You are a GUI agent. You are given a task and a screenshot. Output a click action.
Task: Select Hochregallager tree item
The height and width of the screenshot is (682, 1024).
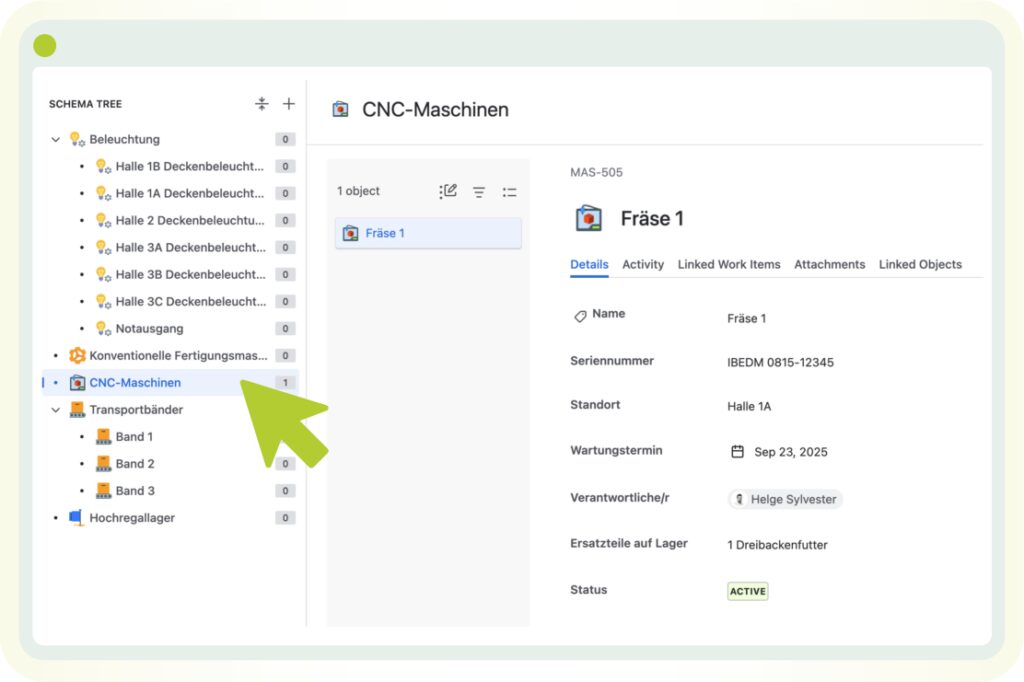tap(132, 518)
